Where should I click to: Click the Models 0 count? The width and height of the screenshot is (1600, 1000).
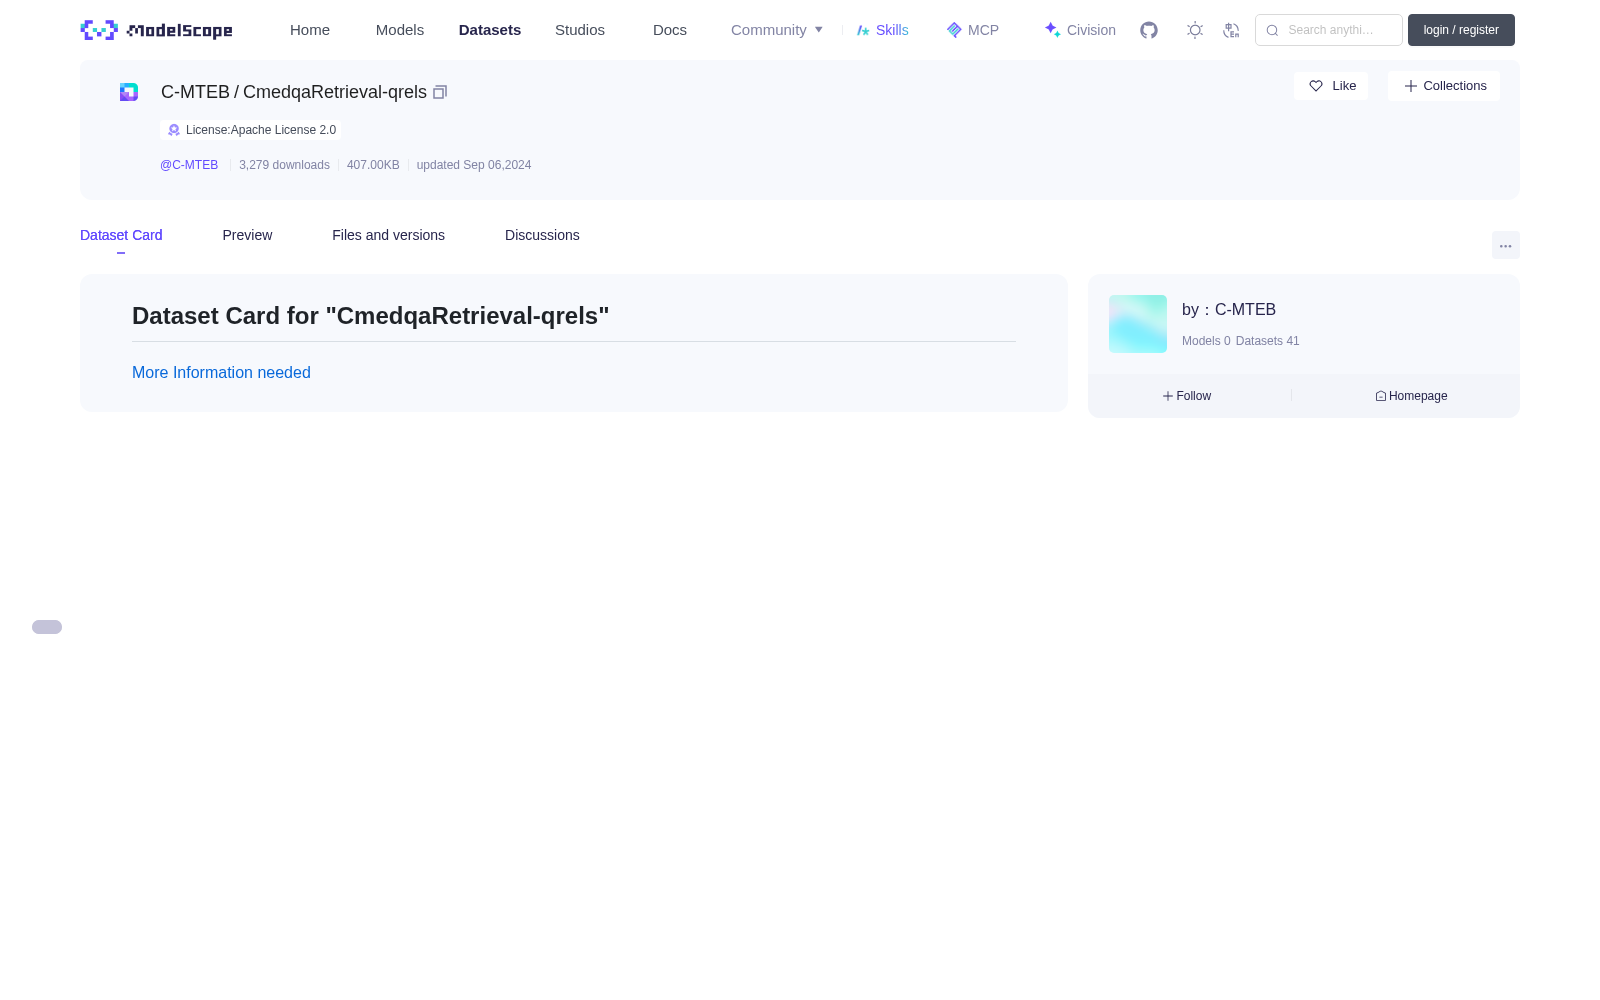1206,341
